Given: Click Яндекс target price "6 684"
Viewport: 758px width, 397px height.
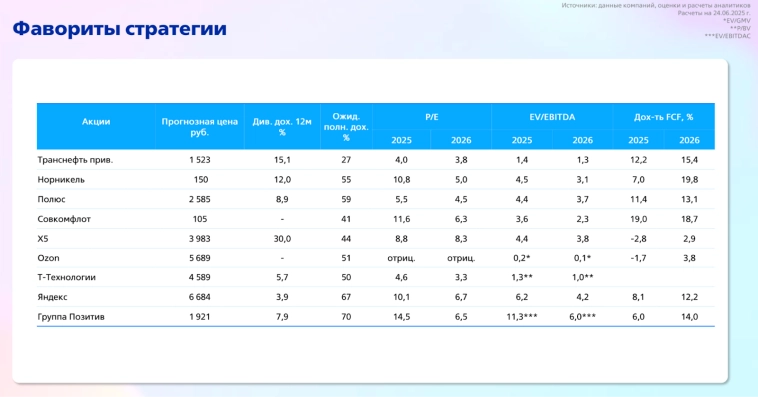Looking at the screenshot, I should tap(200, 297).
